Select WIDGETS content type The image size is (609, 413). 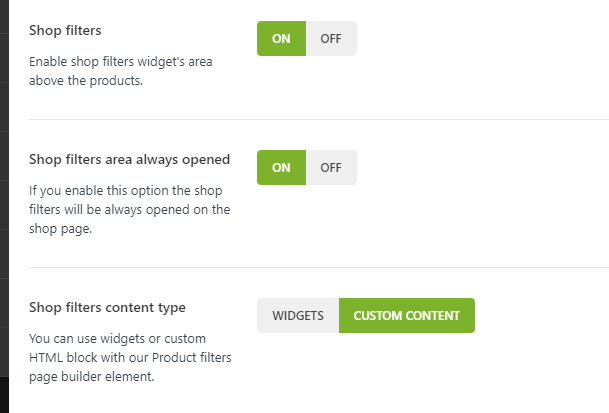(x=298, y=315)
